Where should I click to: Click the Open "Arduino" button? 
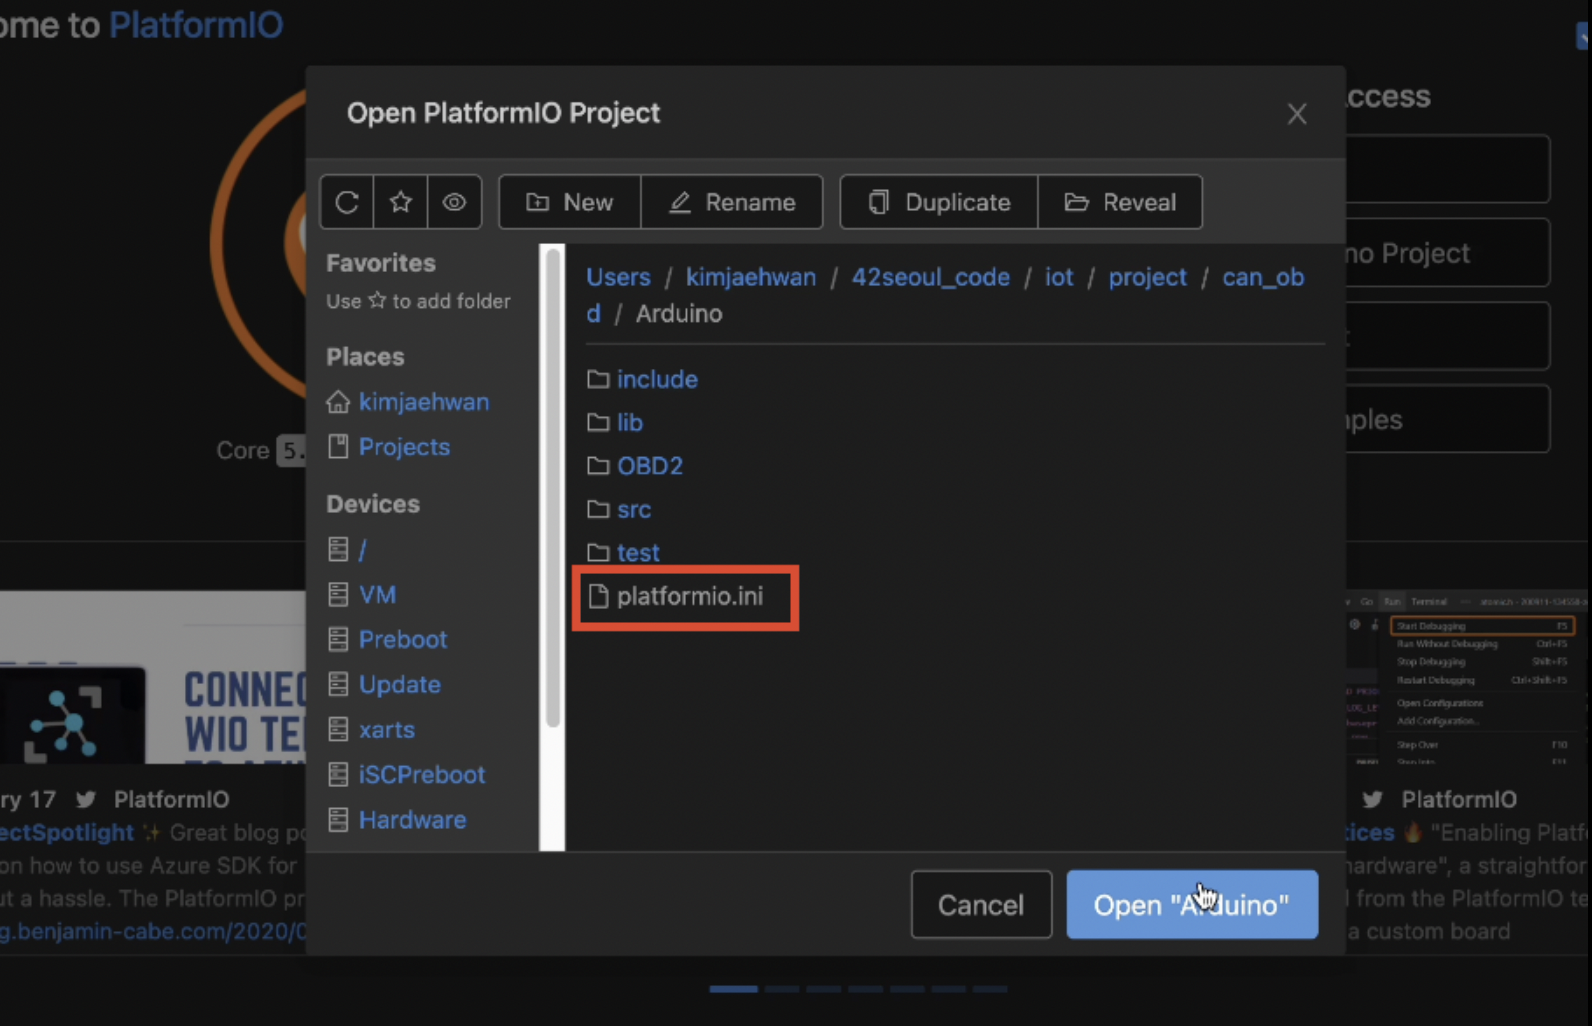(x=1192, y=905)
